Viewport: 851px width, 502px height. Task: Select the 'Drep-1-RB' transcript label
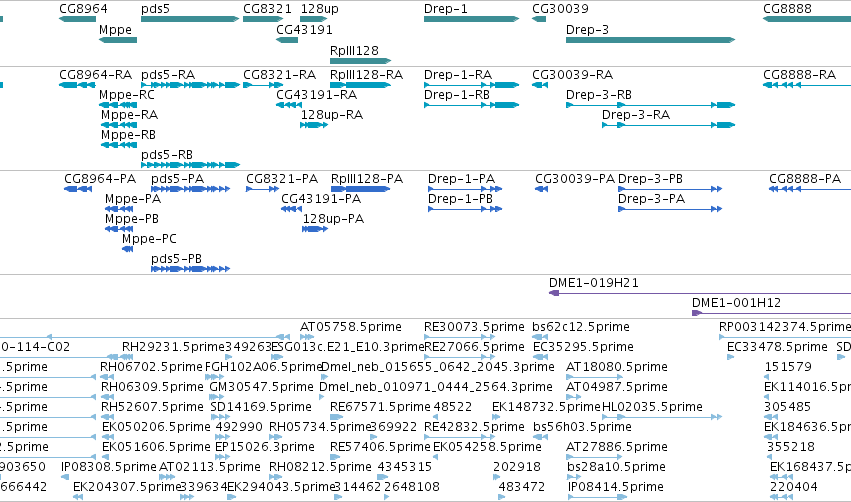coord(457,94)
